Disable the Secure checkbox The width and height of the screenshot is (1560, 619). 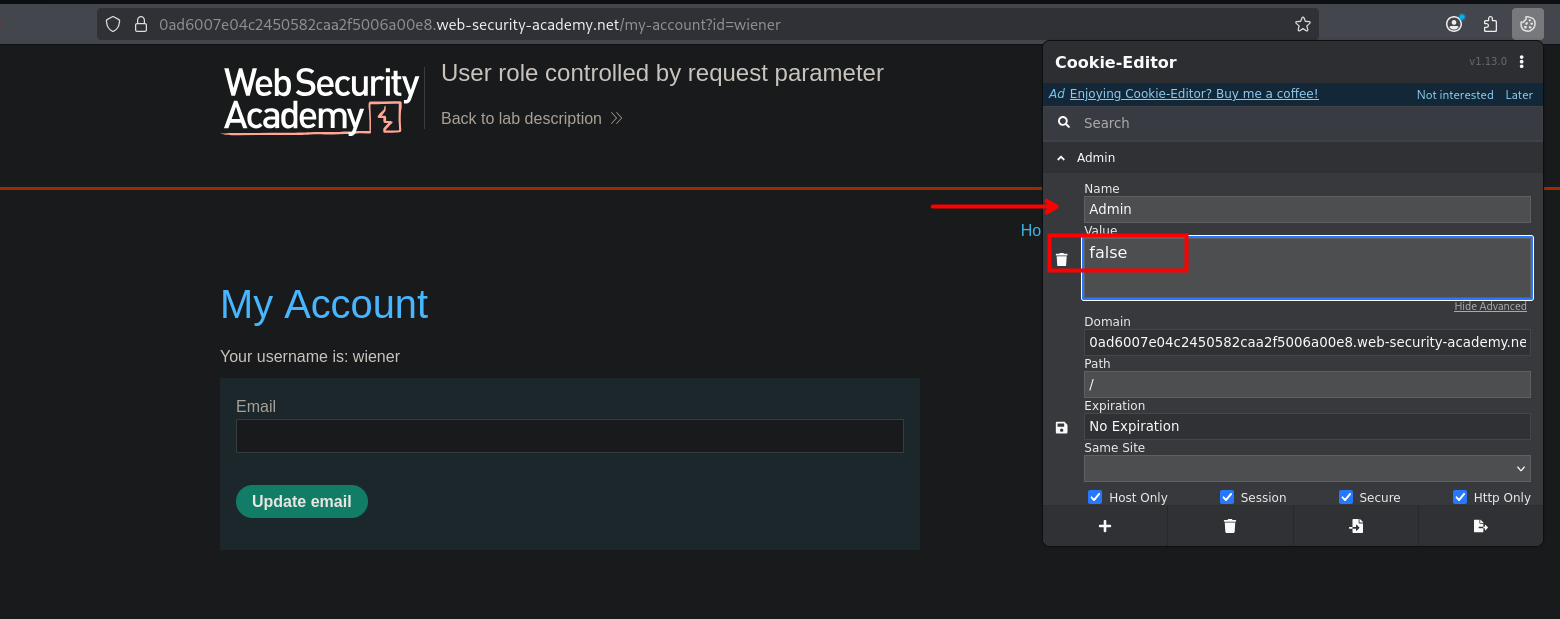click(1346, 497)
